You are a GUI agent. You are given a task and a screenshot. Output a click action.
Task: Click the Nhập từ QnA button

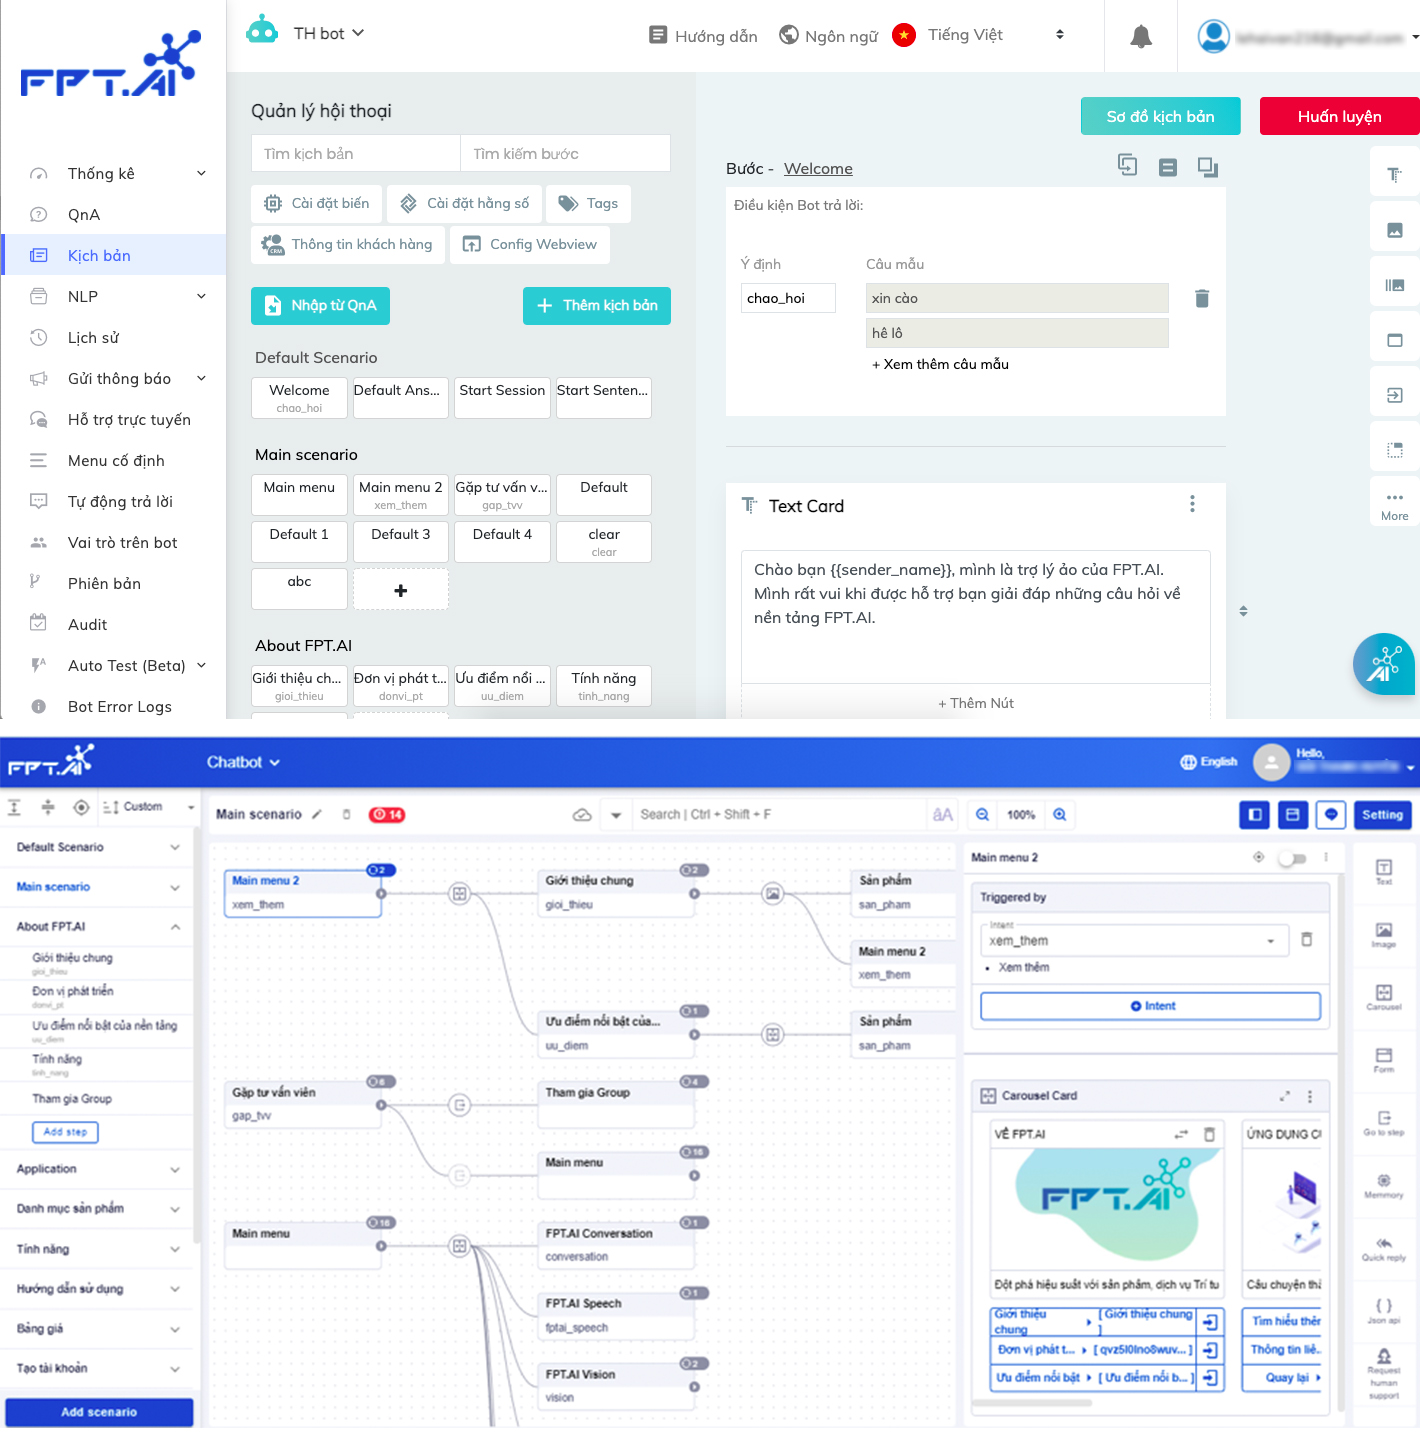[320, 305]
